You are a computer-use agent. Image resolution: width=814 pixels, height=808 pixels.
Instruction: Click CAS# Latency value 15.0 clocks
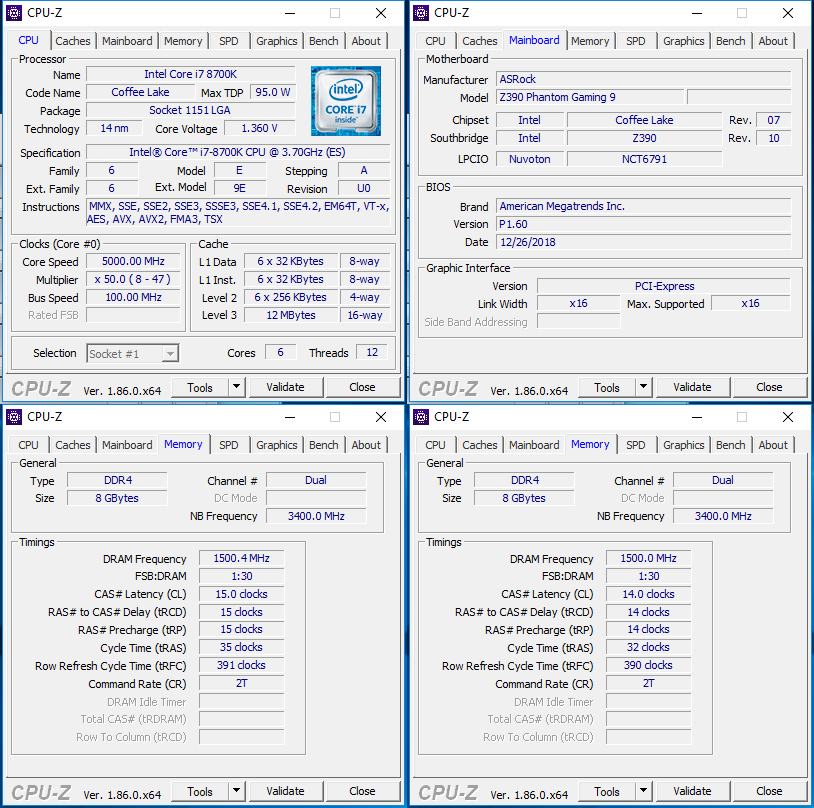click(x=241, y=594)
